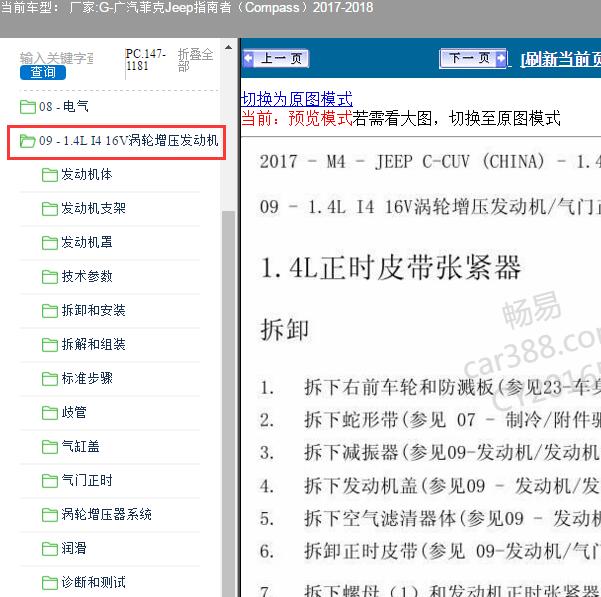The image size is (601, 597).
Task: Click the folder icon beside 诊断和测试
Action: point(50,582)
